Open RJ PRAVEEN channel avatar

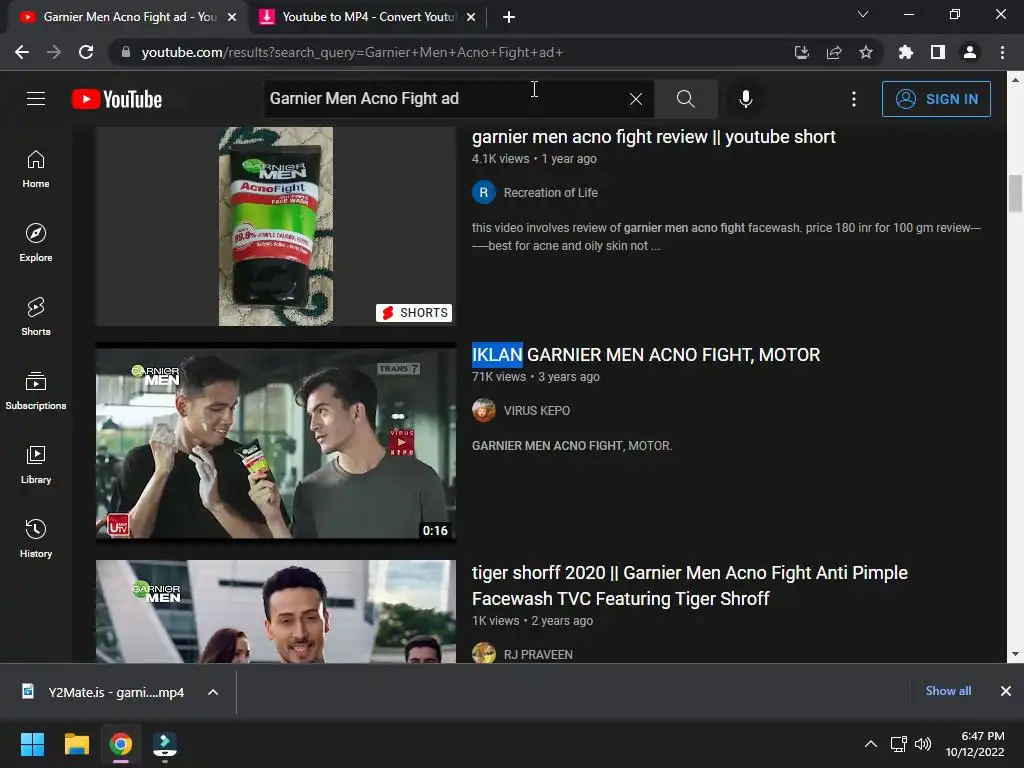click(484, 654)
